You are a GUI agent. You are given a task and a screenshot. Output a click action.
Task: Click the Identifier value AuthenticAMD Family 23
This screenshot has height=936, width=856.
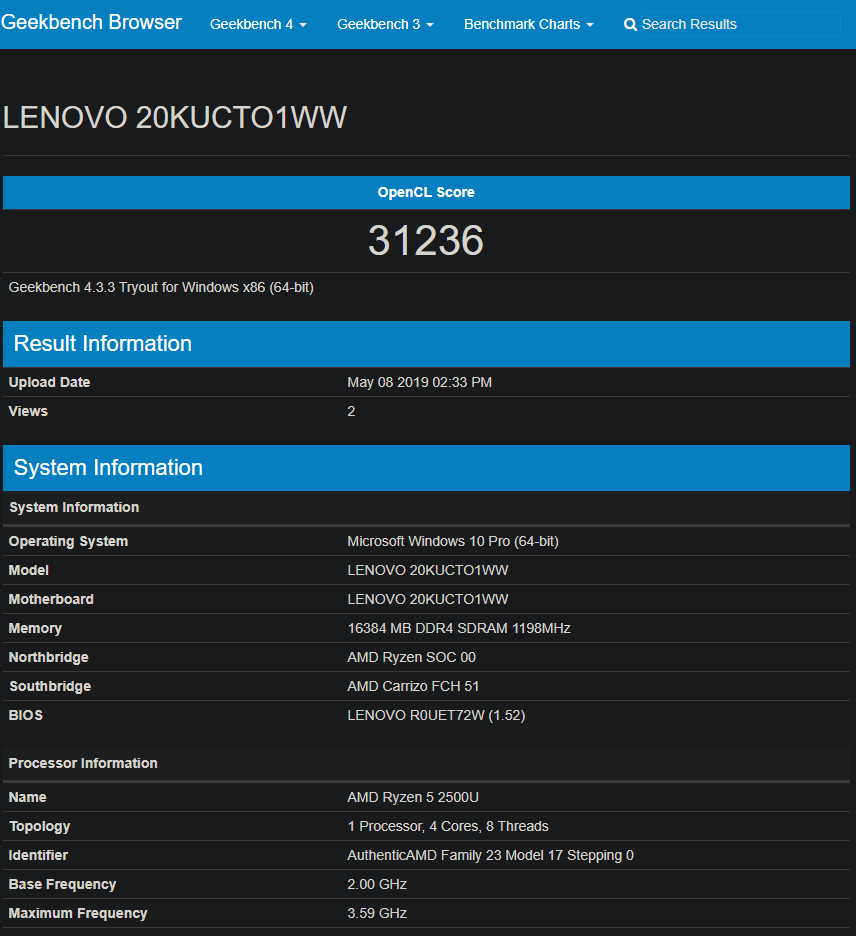pos(491,855)
